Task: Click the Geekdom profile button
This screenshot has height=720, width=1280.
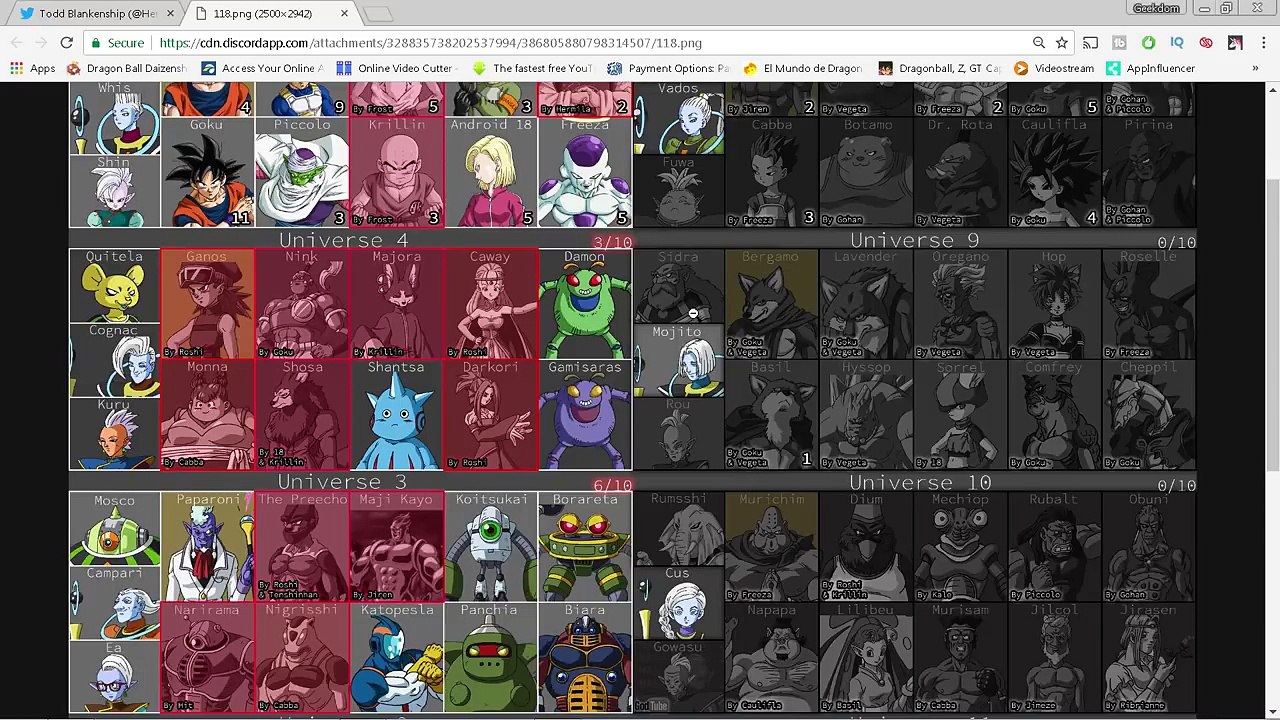Action: point(1156,9)
